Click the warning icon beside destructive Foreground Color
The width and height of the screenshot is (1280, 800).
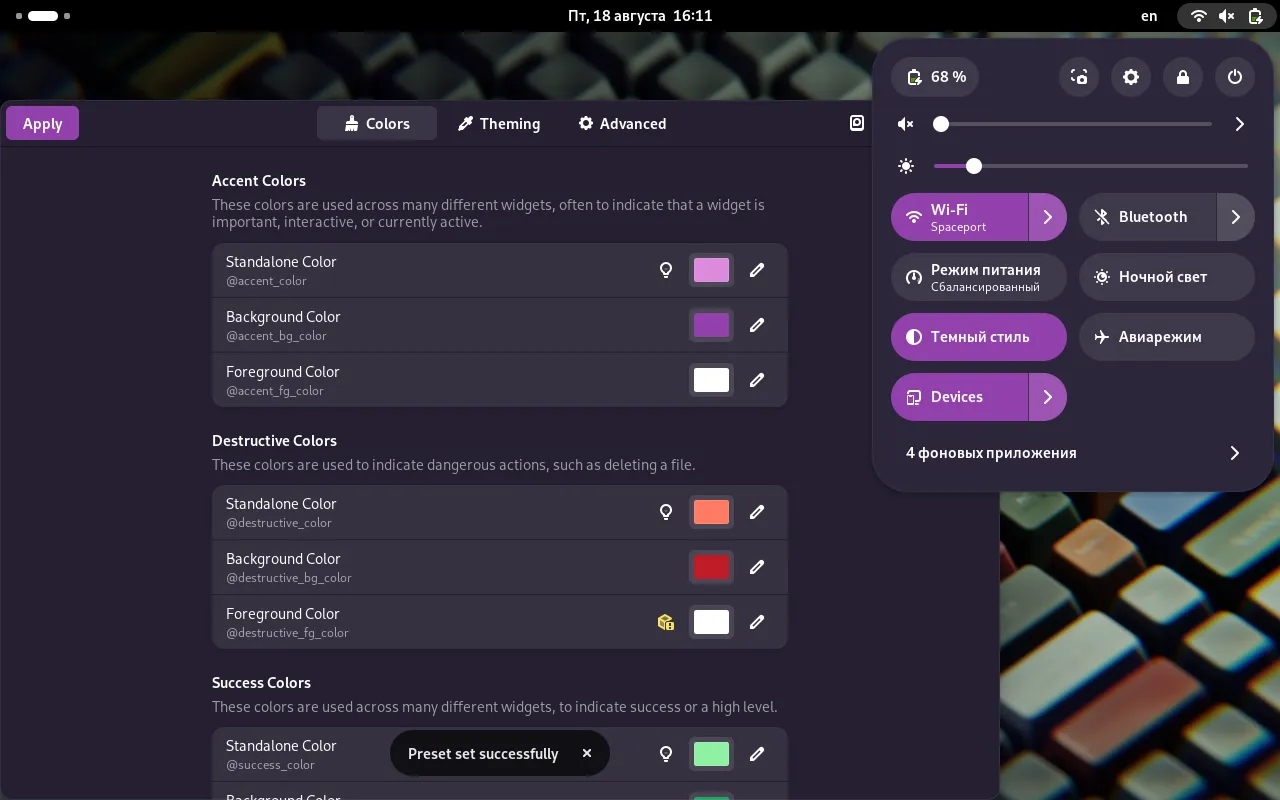(666, 622)
